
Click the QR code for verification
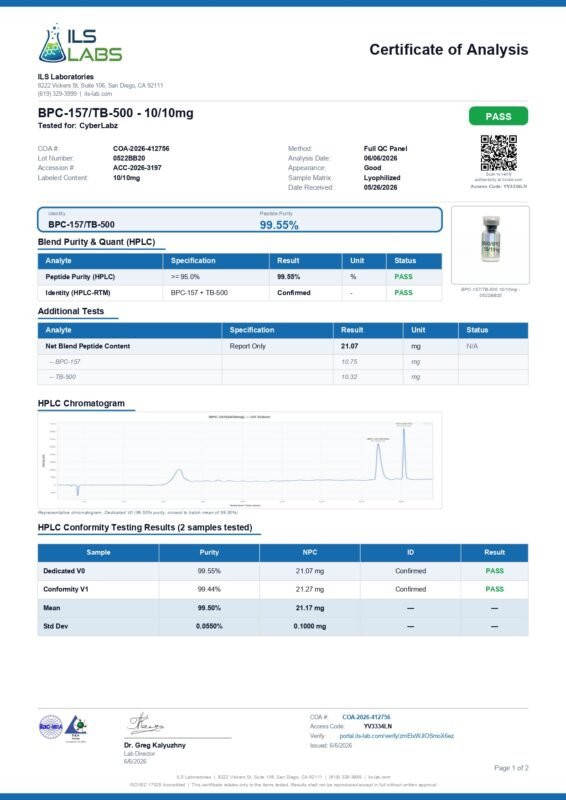click(498, 153)
